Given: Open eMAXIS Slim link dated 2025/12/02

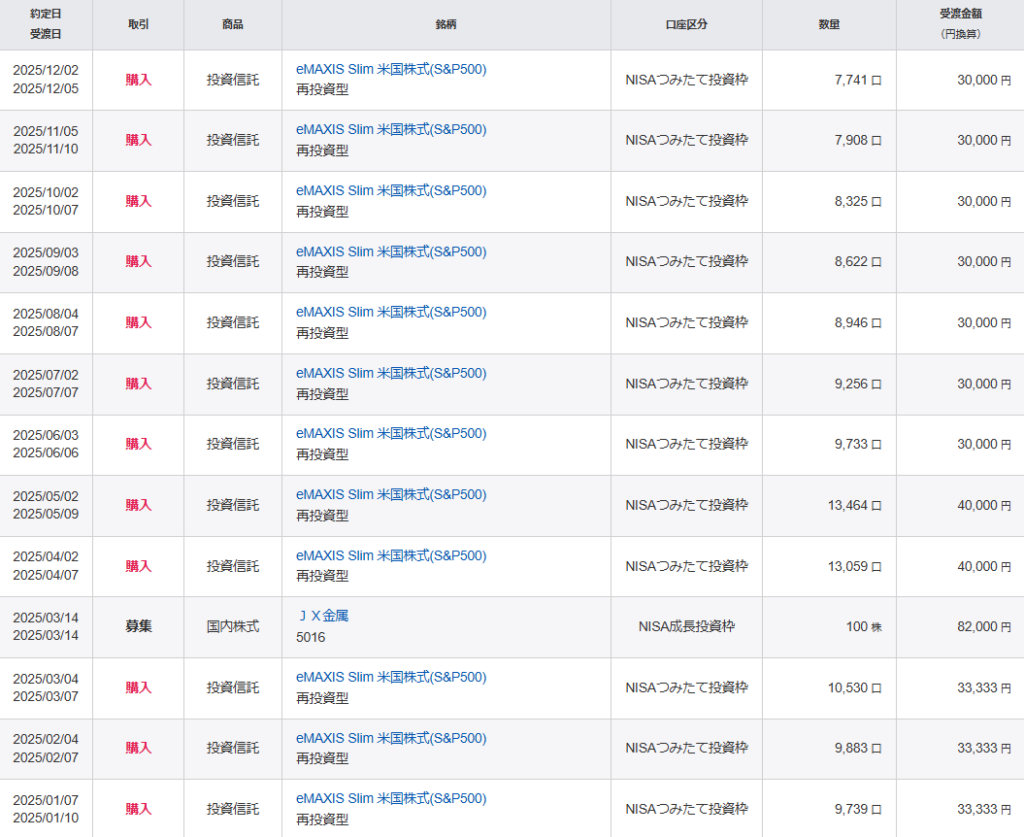Looking at the screenshot, I should [x=391, y=69].
